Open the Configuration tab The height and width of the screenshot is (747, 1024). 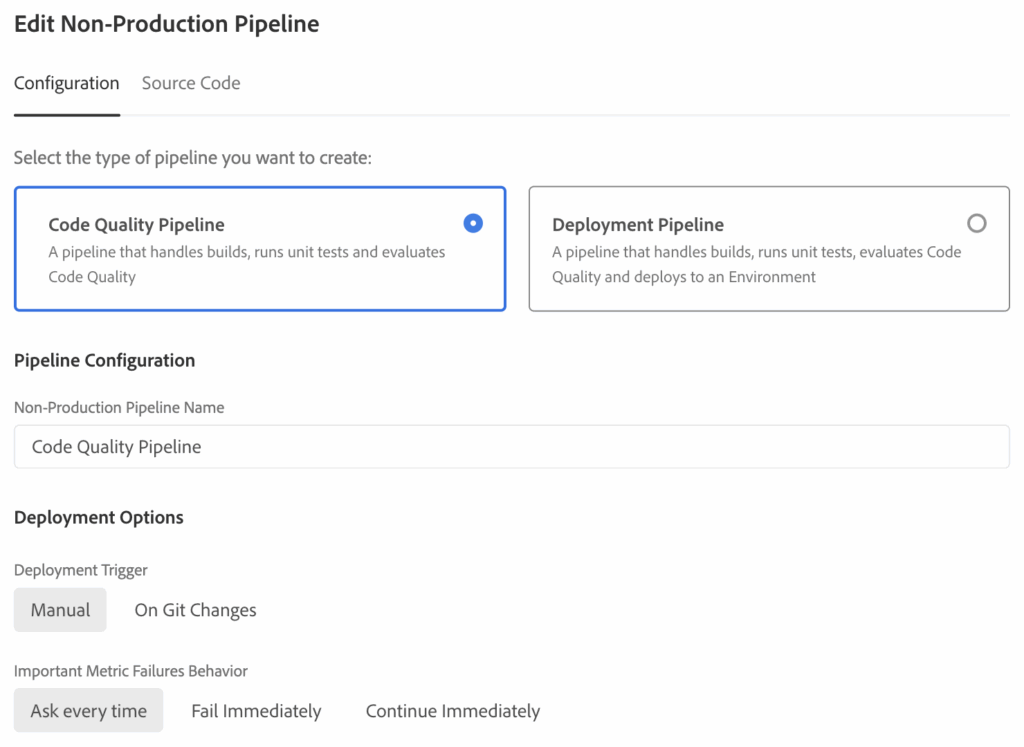coord(66,84)
